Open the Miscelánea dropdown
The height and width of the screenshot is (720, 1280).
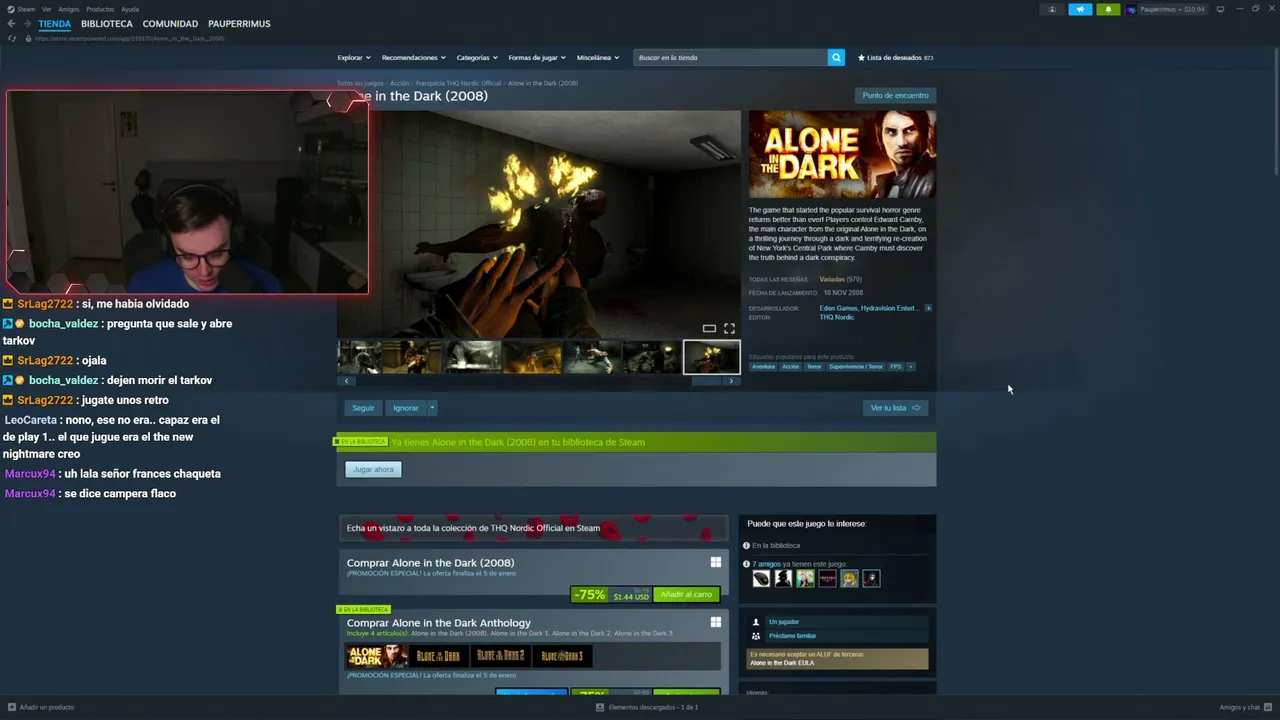pyautogui.click(x=598, y=58)
